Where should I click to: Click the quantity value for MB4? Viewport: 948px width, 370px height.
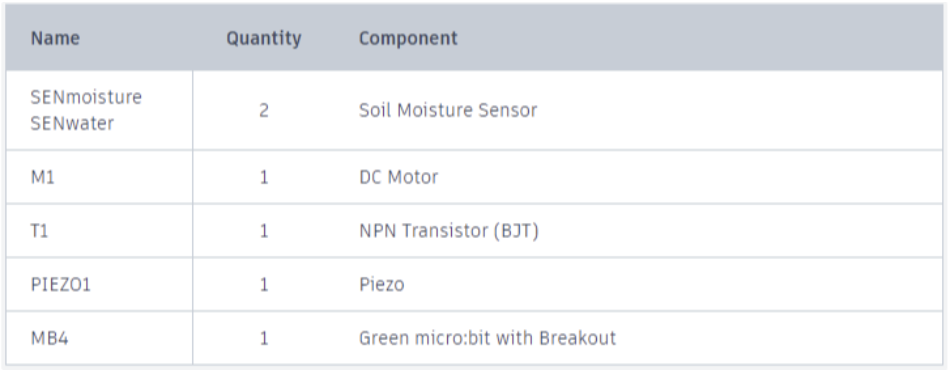(x=264, y=338)
